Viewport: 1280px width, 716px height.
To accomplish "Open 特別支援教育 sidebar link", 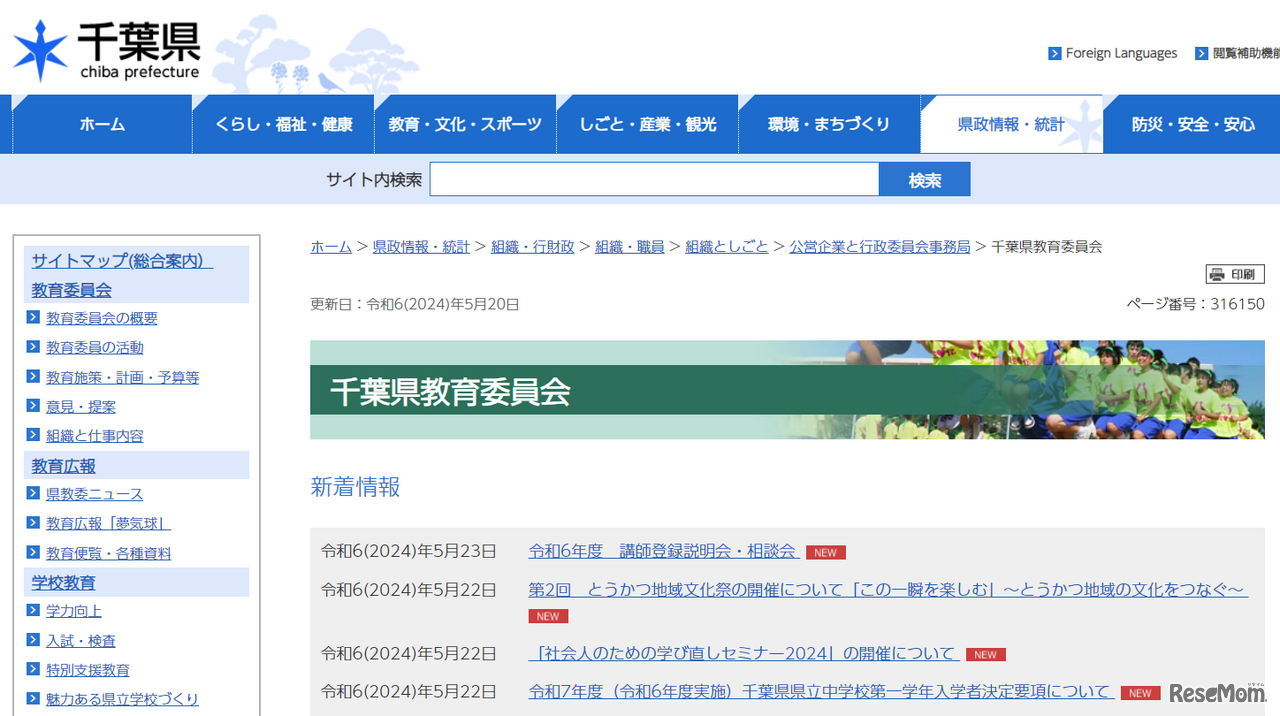I will (x=88, y=670).
